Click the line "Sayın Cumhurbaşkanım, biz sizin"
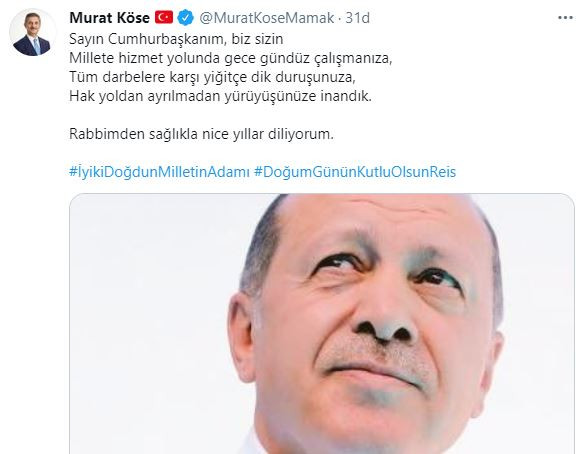The width and height of the screenshot is (586, 454). click(176, 39)
